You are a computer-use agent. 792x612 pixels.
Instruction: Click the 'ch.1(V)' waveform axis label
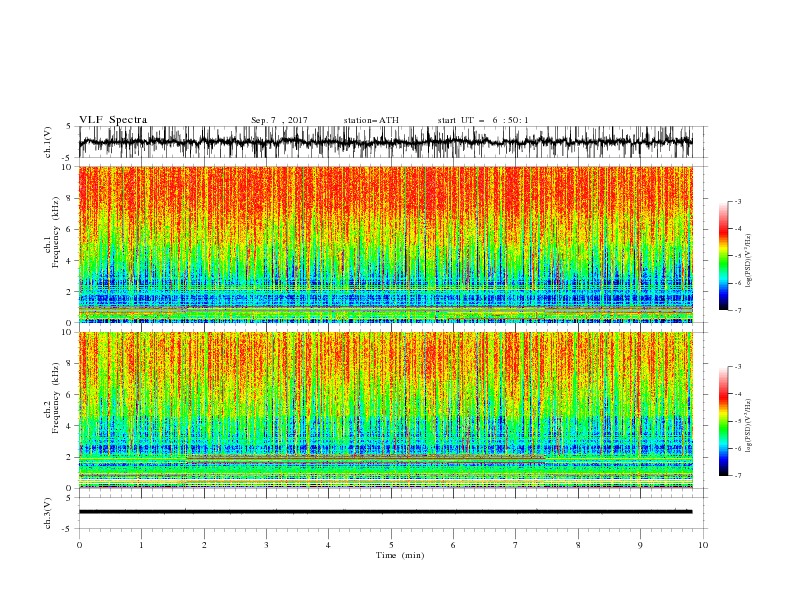click(48, 142)
